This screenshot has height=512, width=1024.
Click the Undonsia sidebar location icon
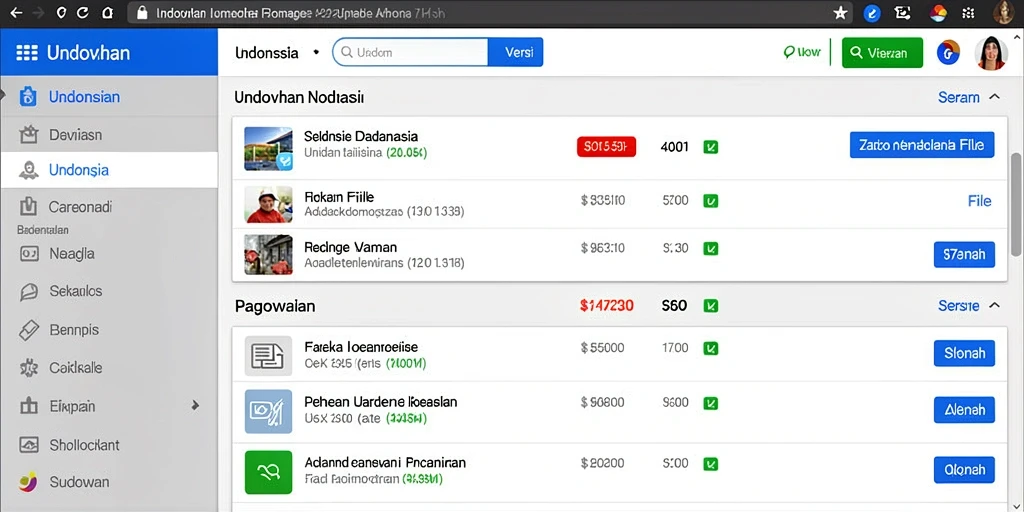coord(28,170)
